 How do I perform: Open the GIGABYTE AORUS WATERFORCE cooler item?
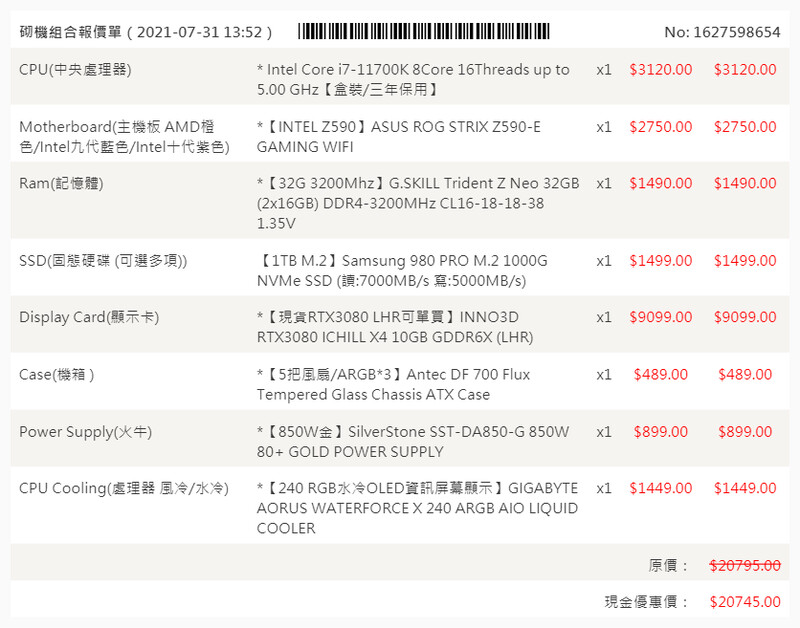[x=417, y=508]
